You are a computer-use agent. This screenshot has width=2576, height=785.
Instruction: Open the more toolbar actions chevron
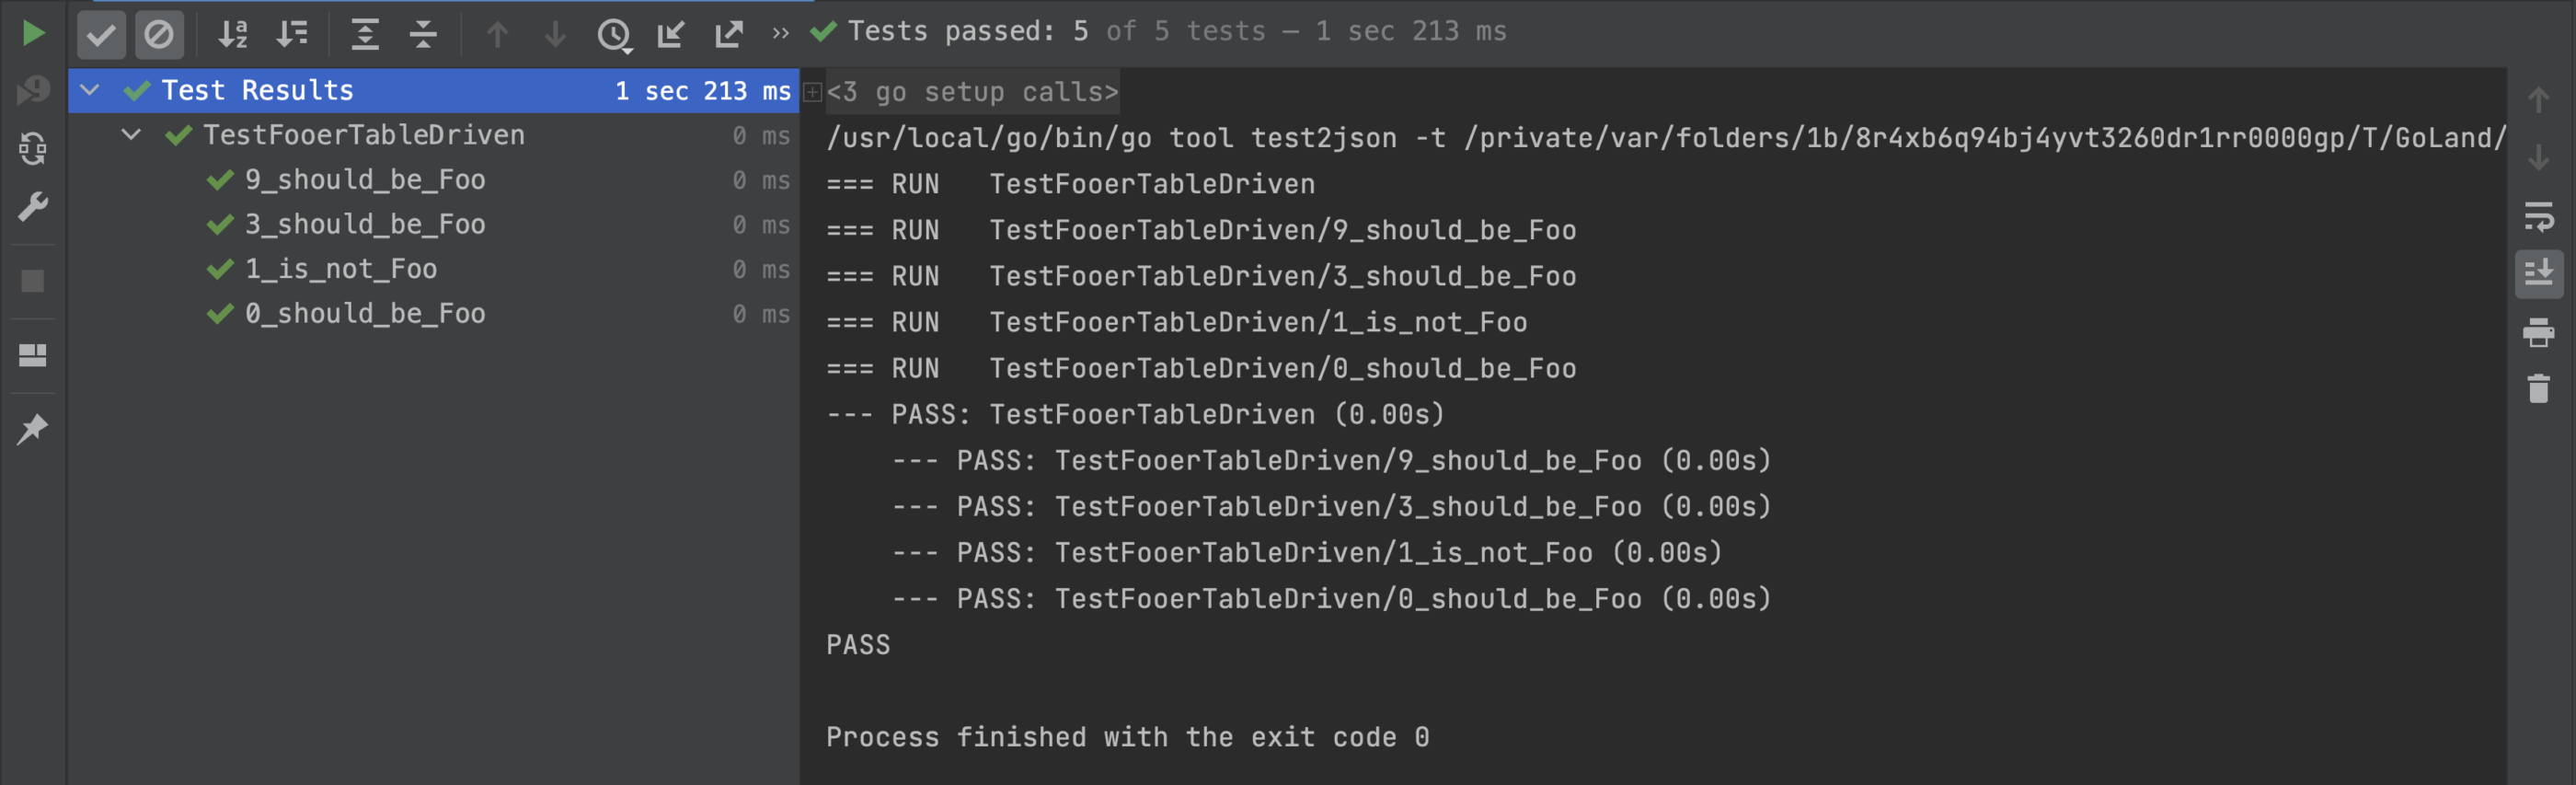(780, 34)
